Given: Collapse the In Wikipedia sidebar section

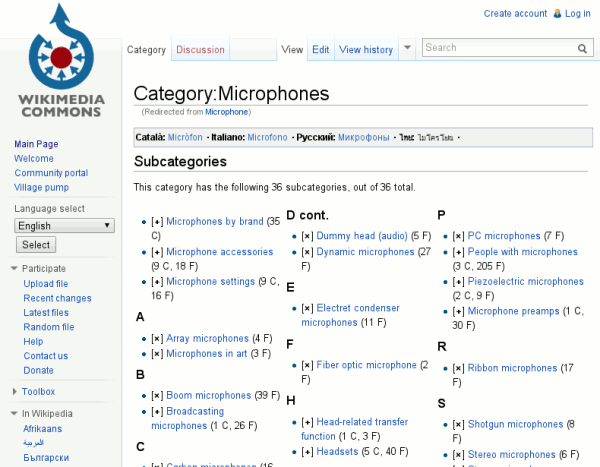Looking at the screenshot, I should (x=14, y=413).
